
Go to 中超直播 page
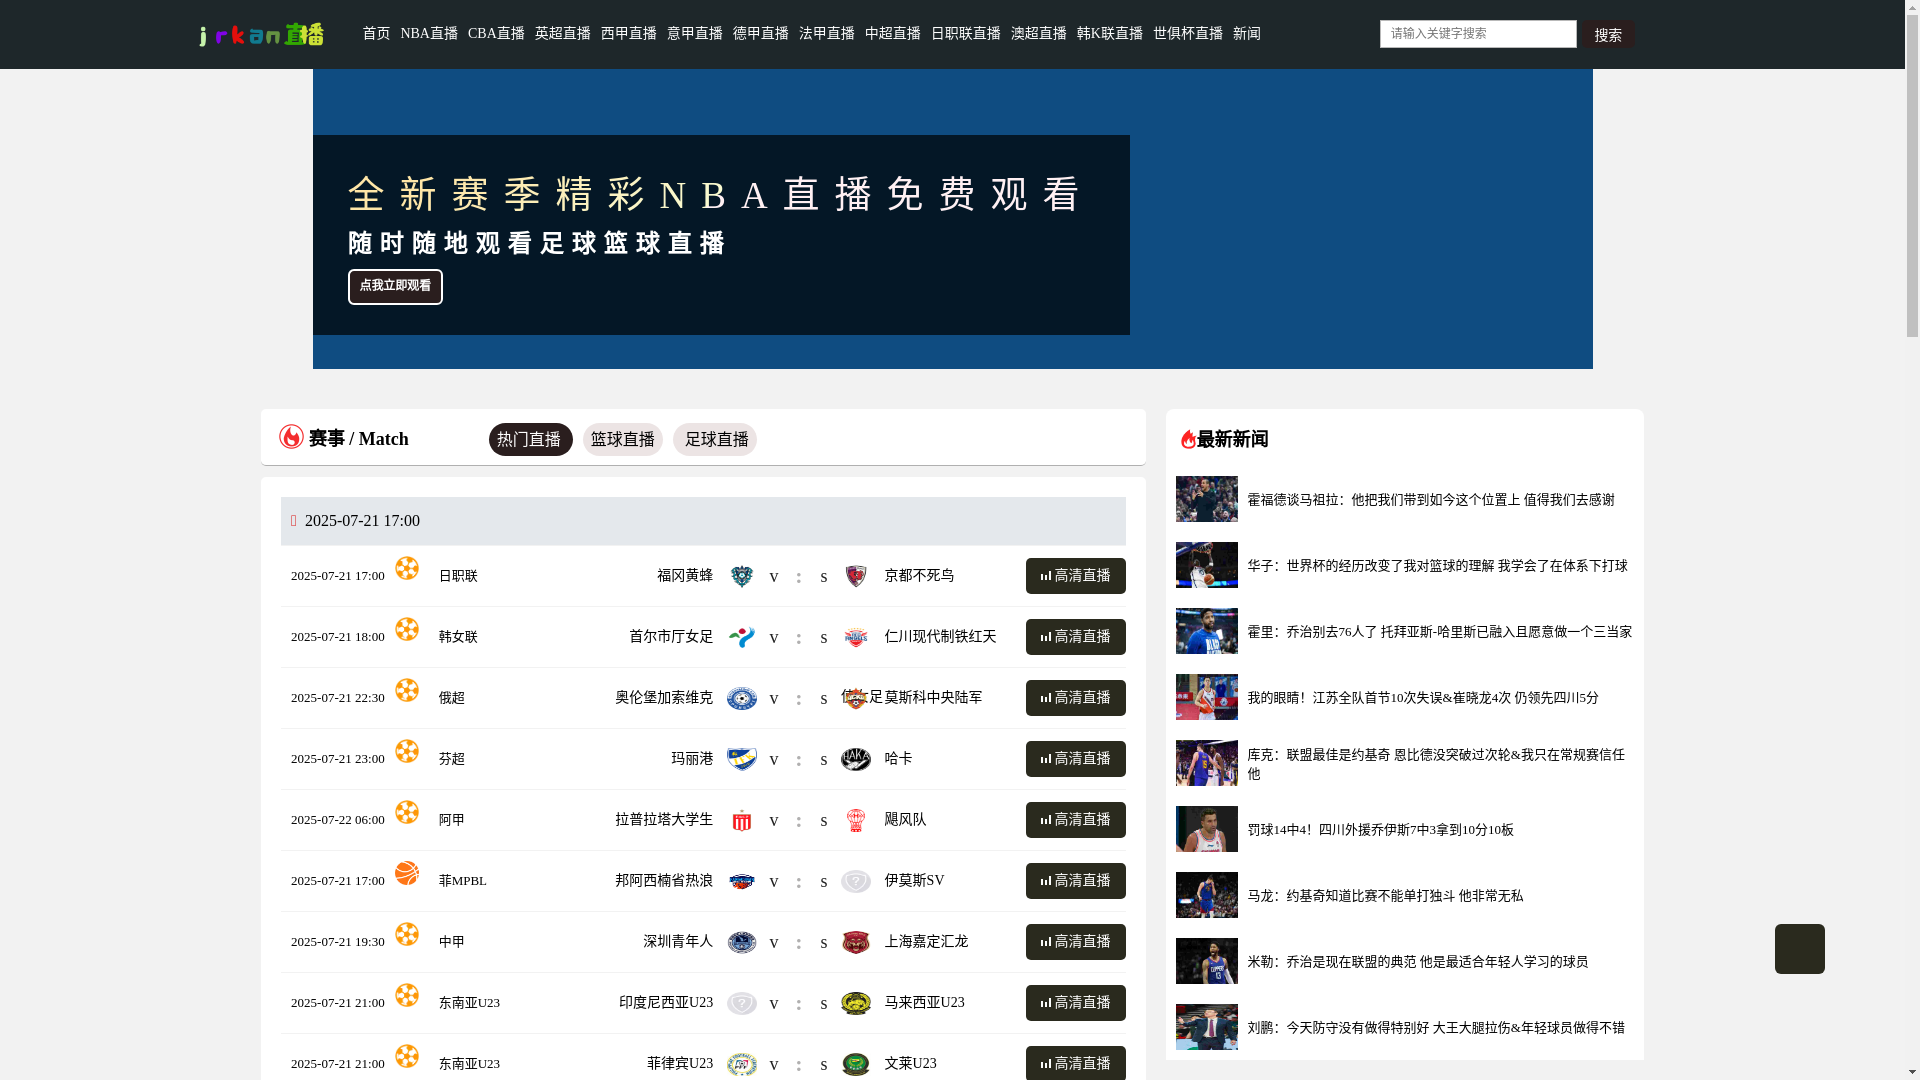click(893, 34)
